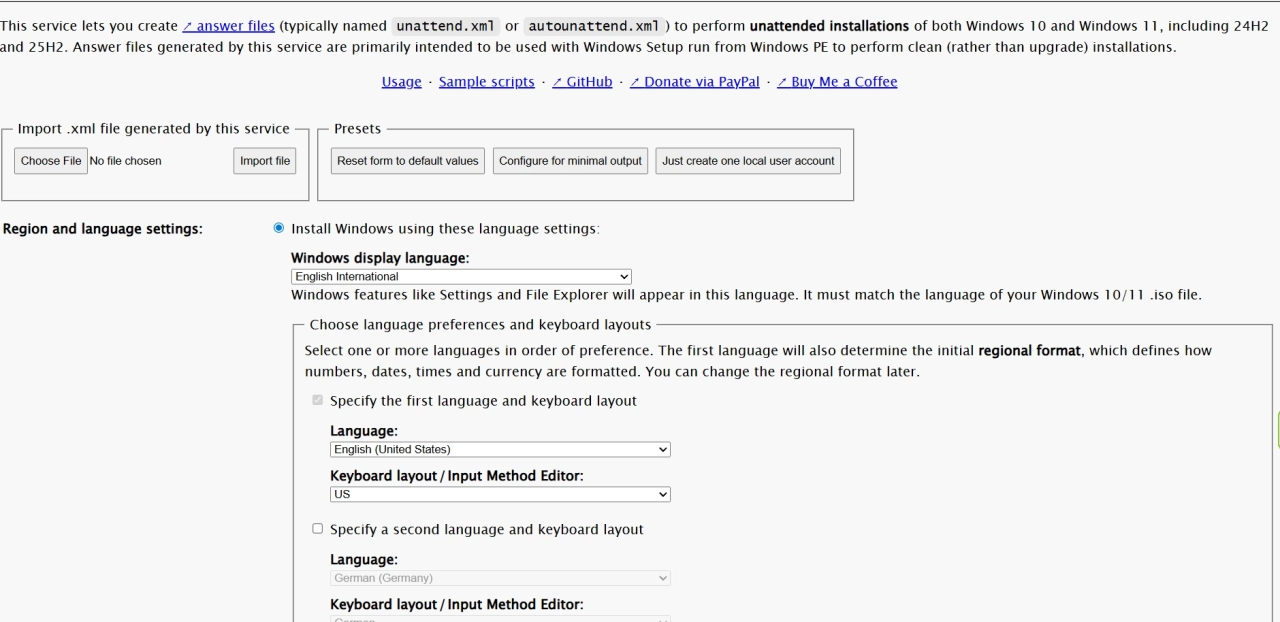Select Just create one local user account
Image resolution: width=1280 pixels, height=622 pixels.
click(748, 161)
